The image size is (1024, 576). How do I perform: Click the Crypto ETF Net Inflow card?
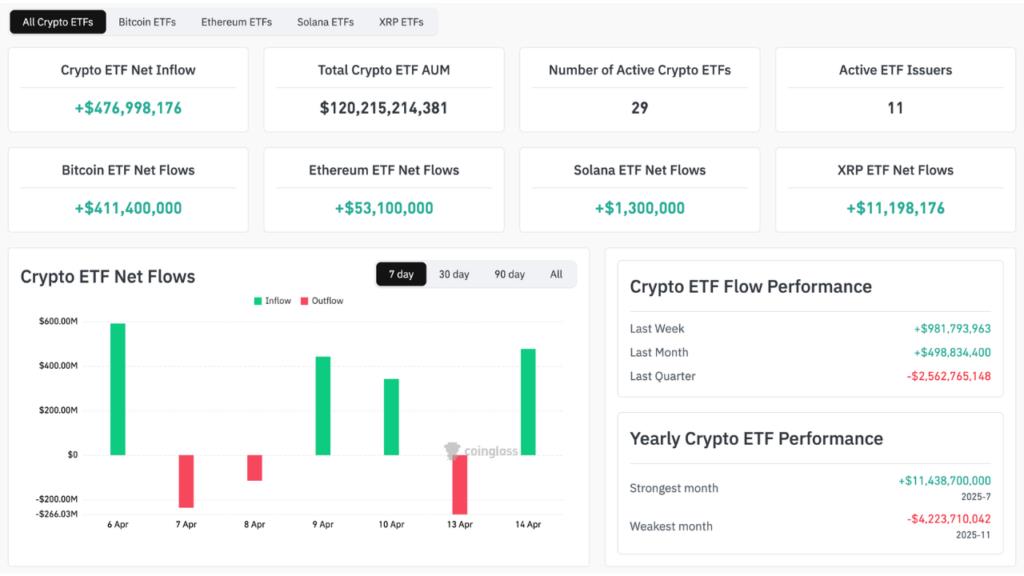(x=127, y=89)
